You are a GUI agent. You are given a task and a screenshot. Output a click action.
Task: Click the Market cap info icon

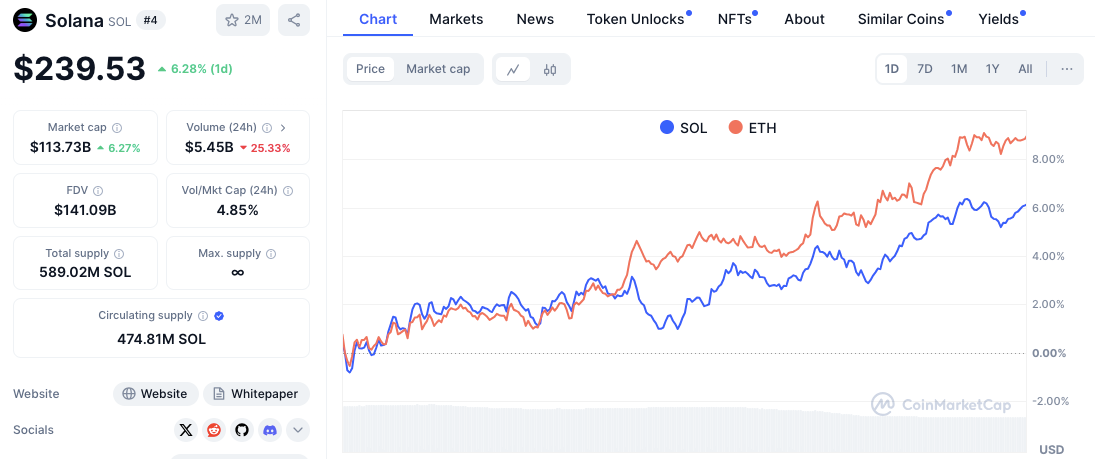(x=117, y=128)
